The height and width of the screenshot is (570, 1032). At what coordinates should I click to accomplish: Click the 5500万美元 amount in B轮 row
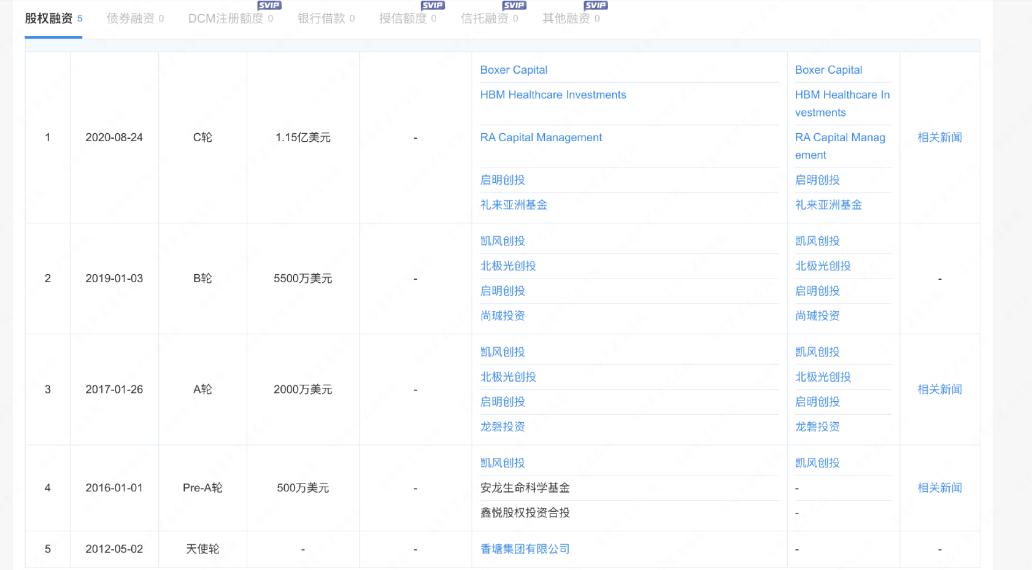pyautogui.click(x=303, y=279)
